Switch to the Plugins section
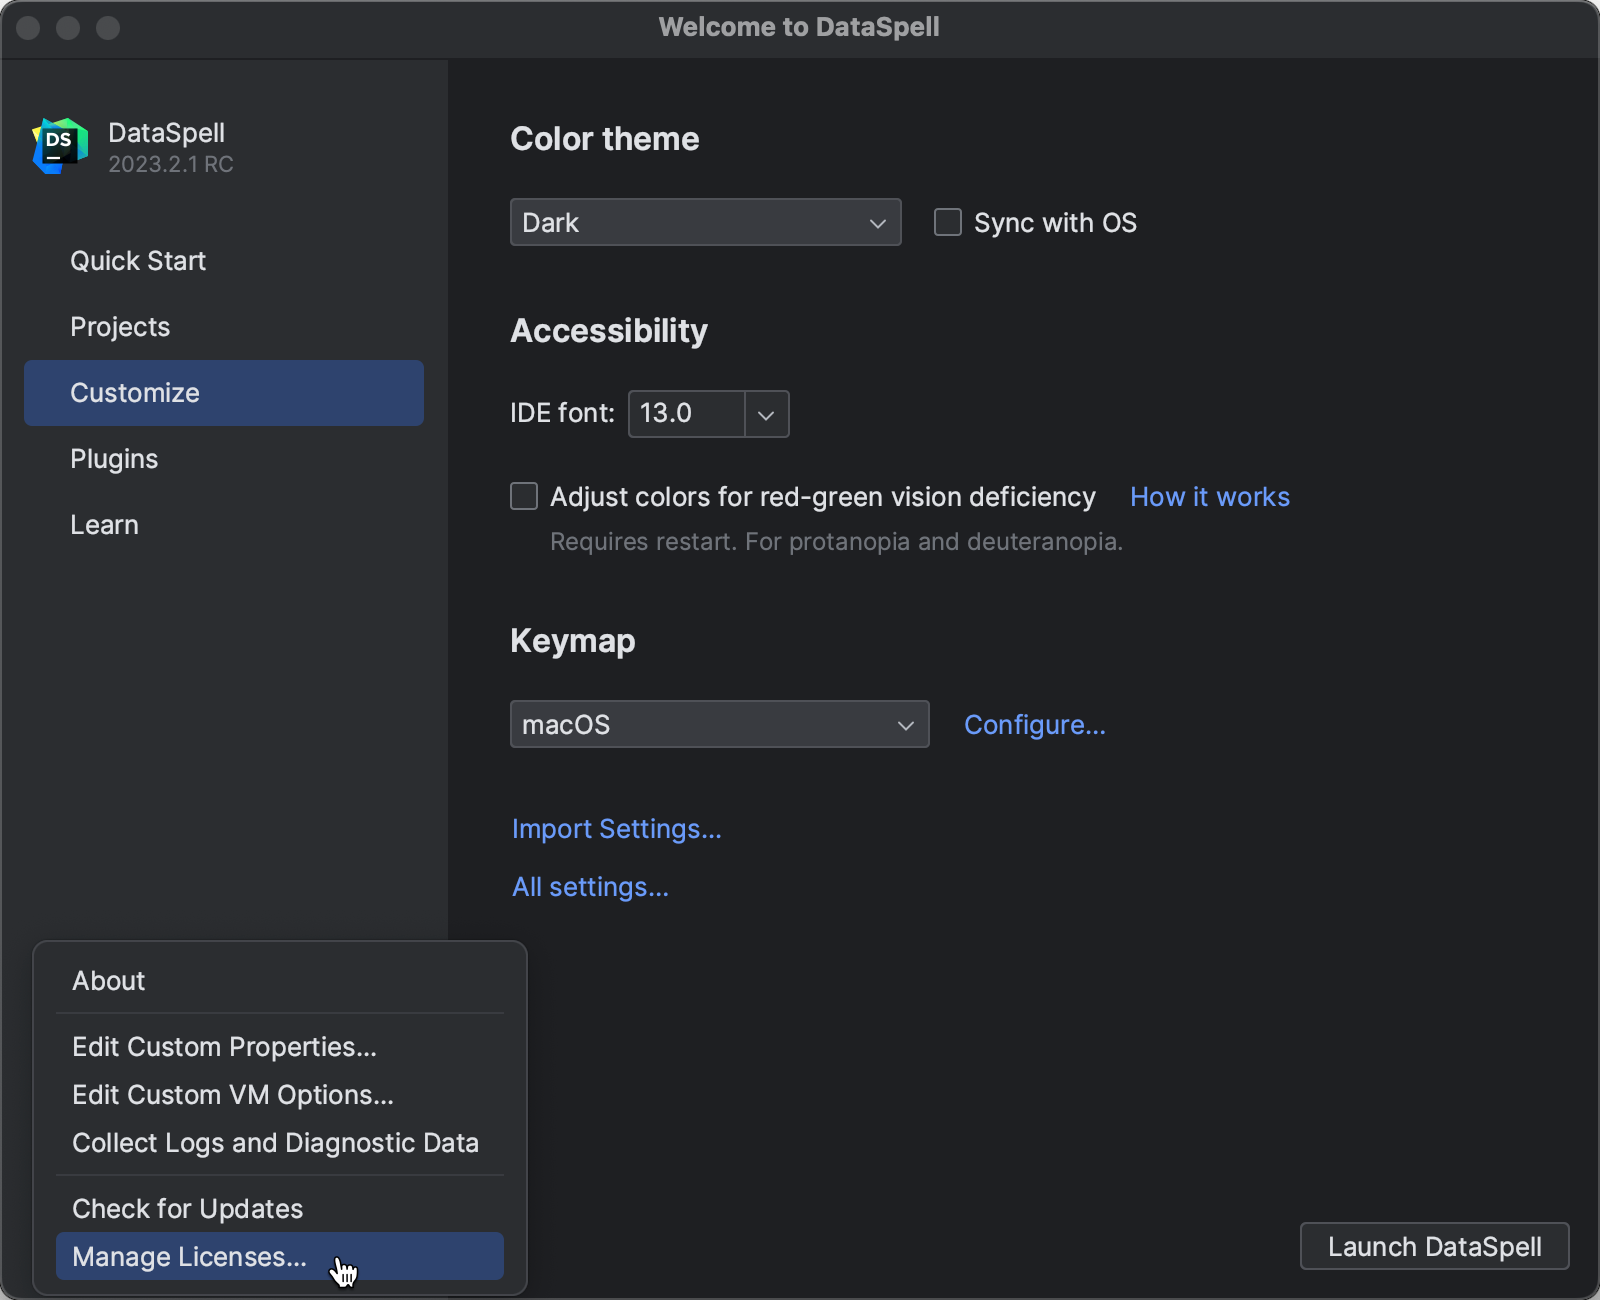 click(114, 458)
